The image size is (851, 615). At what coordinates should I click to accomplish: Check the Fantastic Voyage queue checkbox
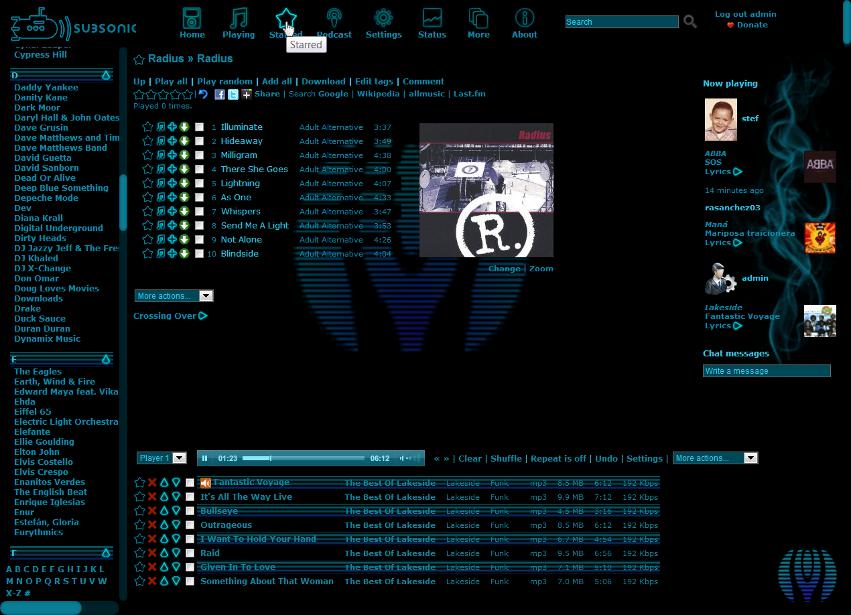click(189, 483)
